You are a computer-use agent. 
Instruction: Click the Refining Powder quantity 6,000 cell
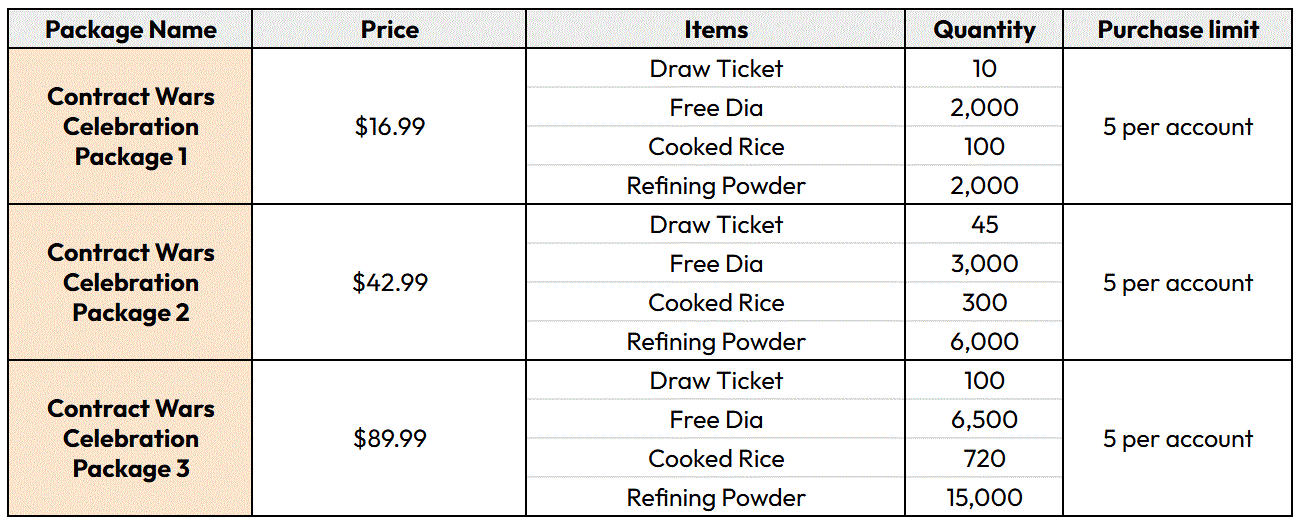pyautogui.click(x=984, y=342)
